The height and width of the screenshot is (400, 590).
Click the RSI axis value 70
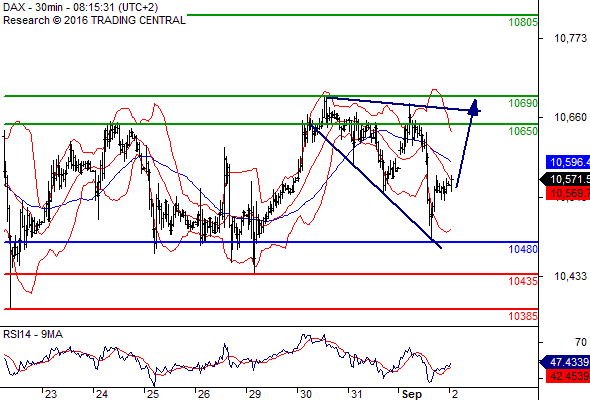pyautogui.click(x=581, y=342)
